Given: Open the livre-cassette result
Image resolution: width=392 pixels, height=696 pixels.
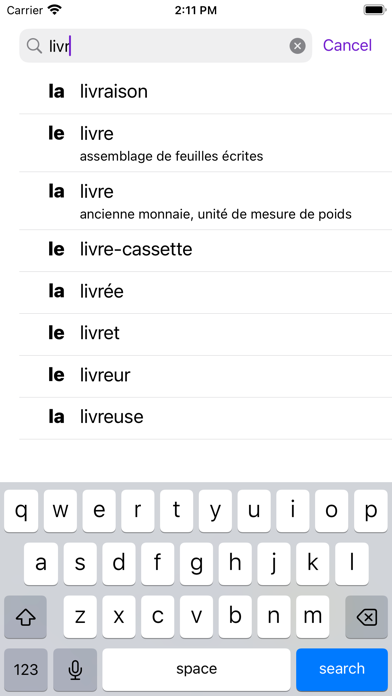Looking at the screenshot, I should point(206,250).
